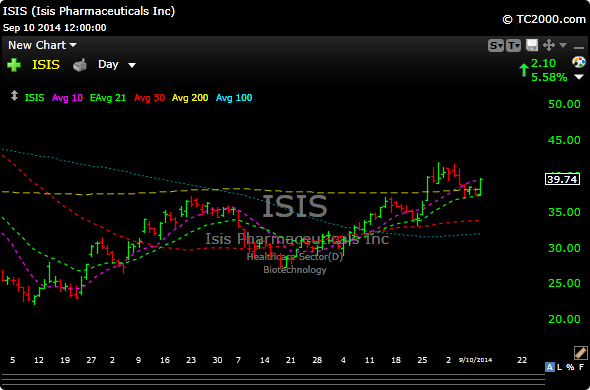
Task: Click the 28 date axis label
Action: (317, 360)
